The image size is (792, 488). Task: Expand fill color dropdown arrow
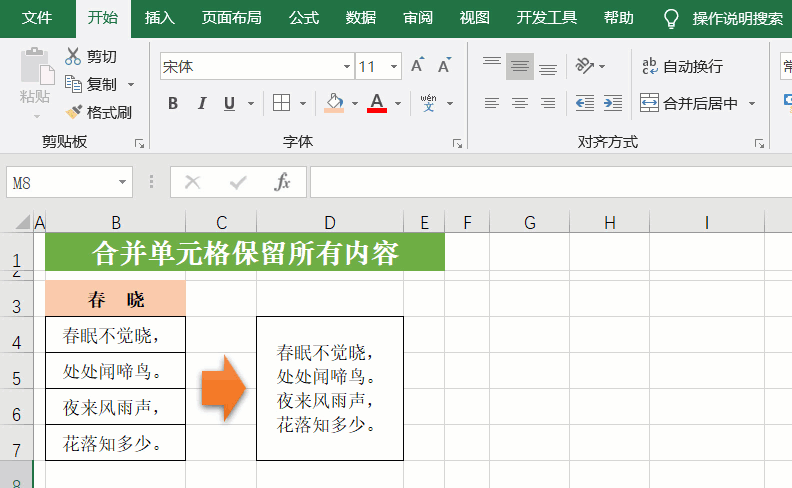355,104
